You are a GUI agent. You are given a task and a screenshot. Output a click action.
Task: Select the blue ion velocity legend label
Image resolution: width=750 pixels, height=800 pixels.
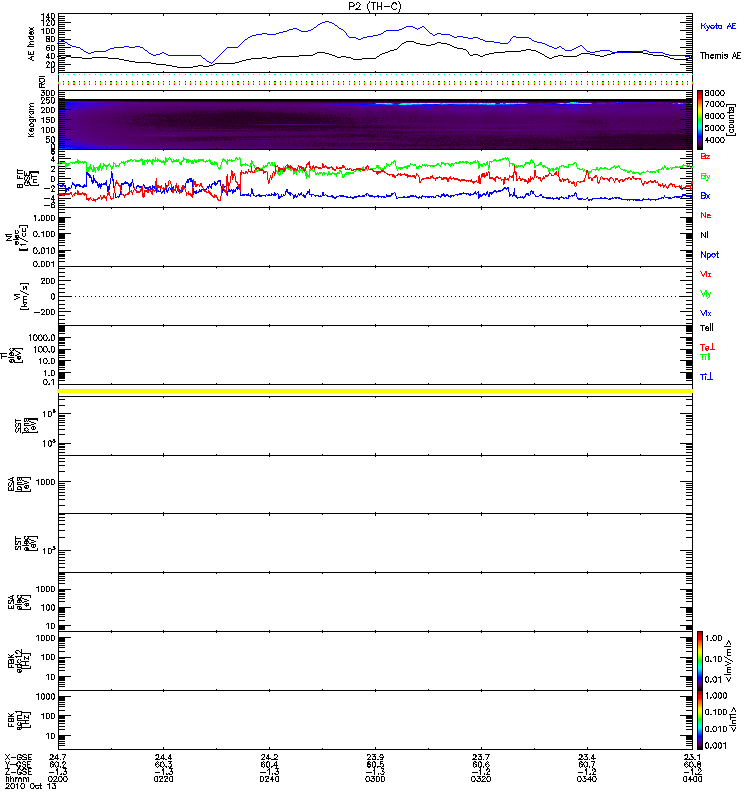pos(706,314)
